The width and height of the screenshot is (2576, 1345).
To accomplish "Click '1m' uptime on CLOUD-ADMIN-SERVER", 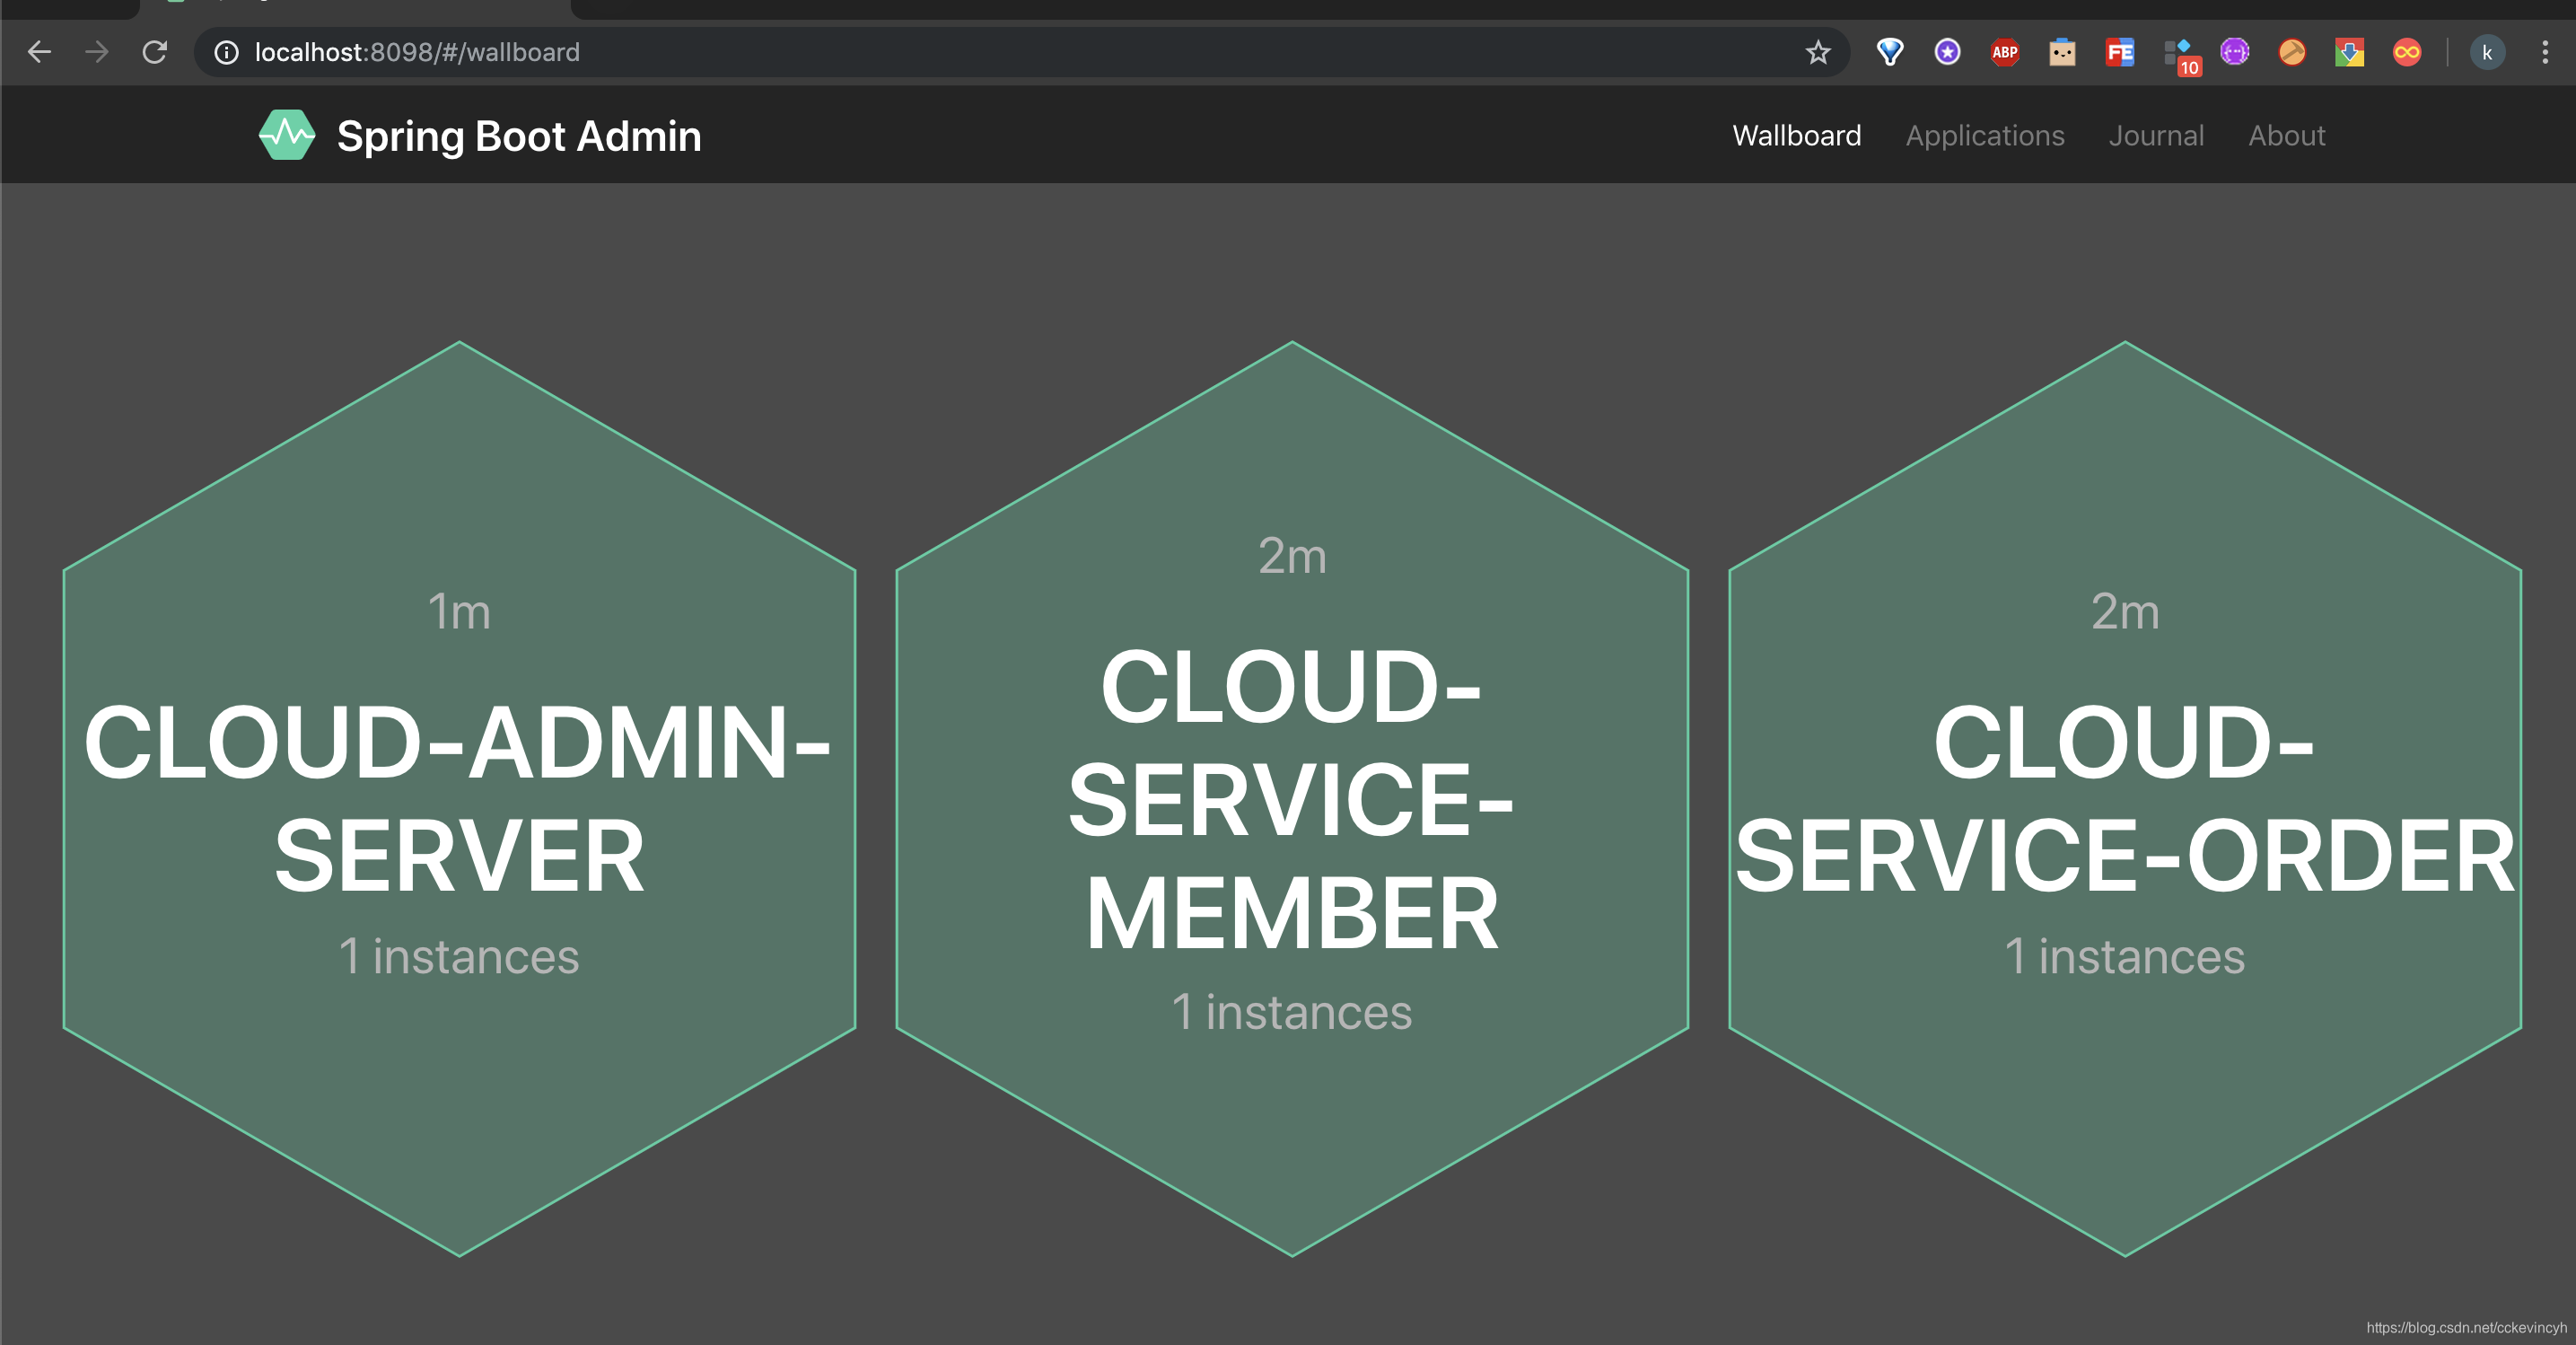I will tap(459, 611).
